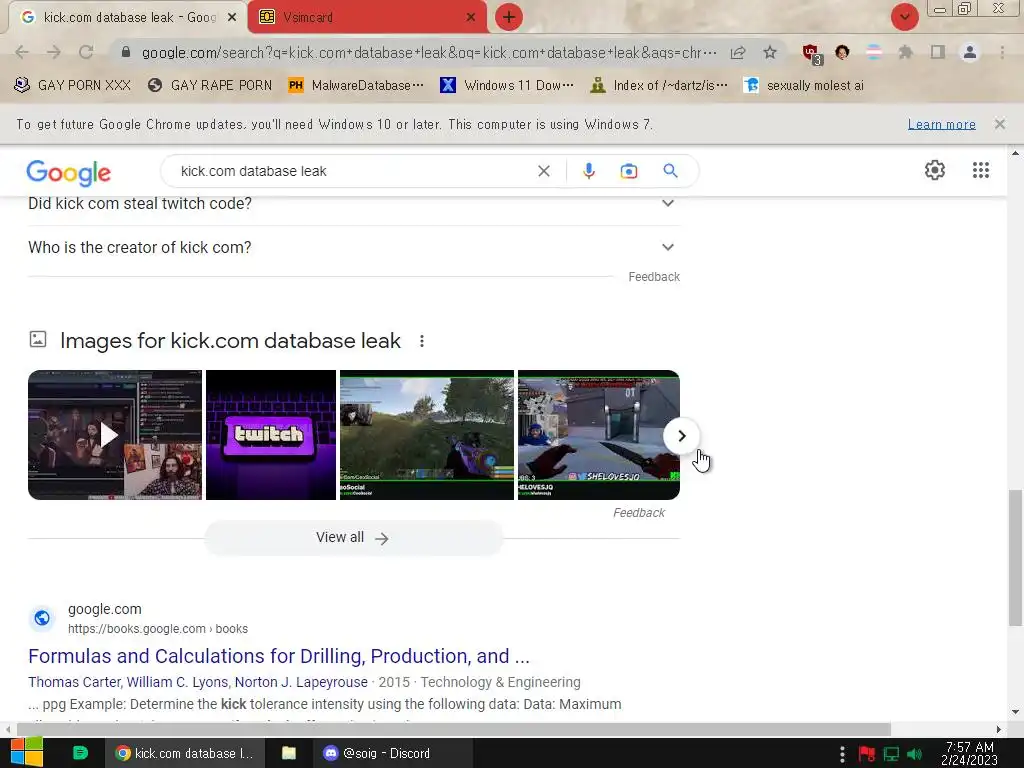
Task: Open the SHELOVESJQ game thumbnail
Action: pos(599,435)
